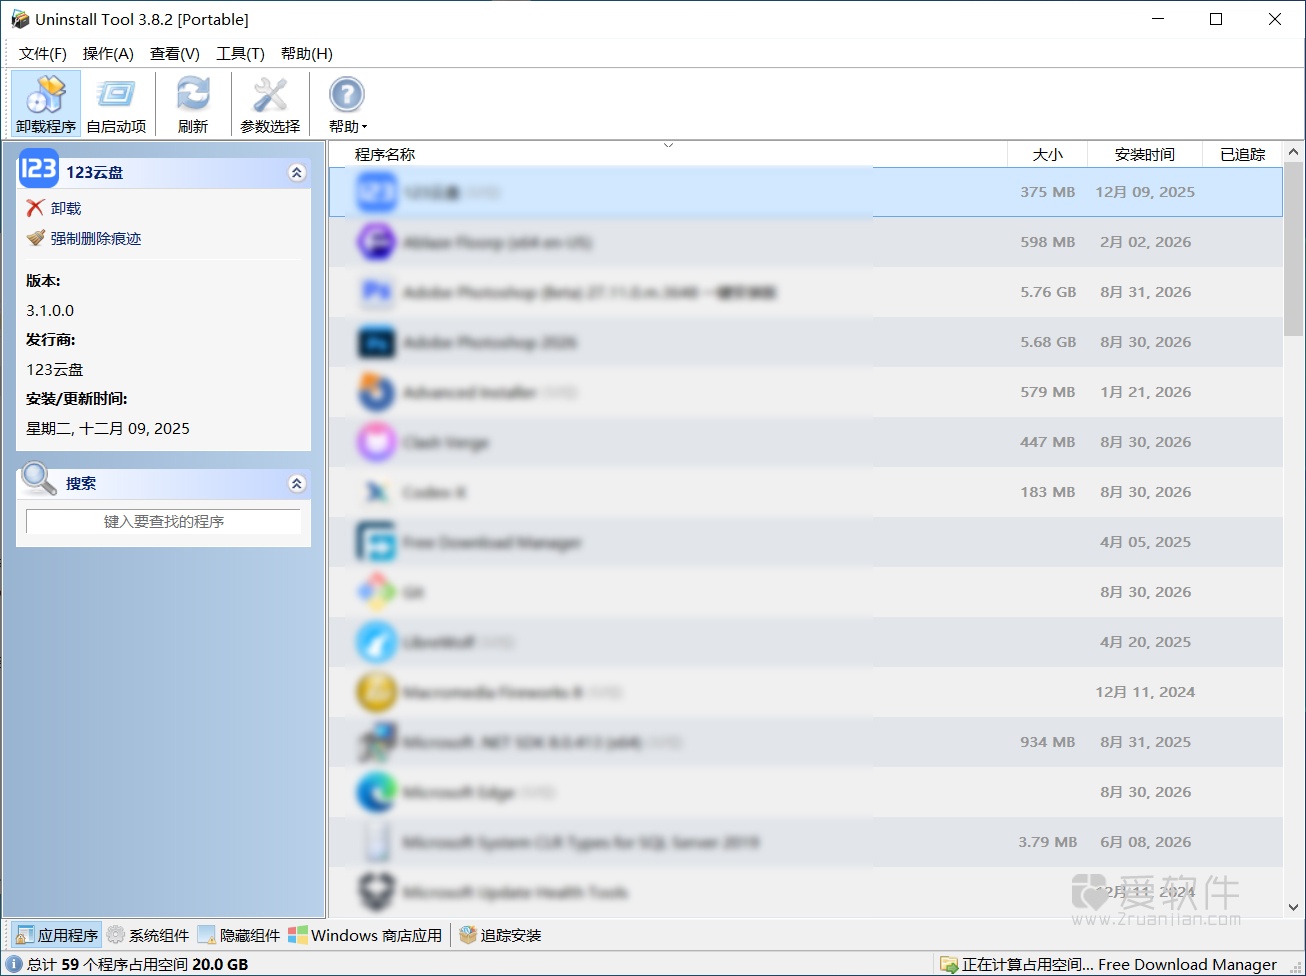This screenshot has width=1306, height=976.
Task: Click the Ps icon in the 5.76 GB row
Action: point(377,292)
